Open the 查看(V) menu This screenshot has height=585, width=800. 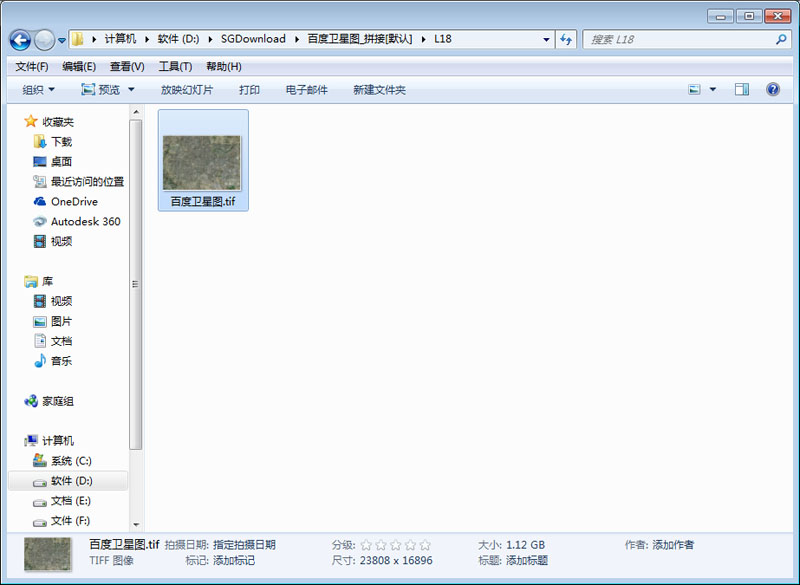[127, 66]
